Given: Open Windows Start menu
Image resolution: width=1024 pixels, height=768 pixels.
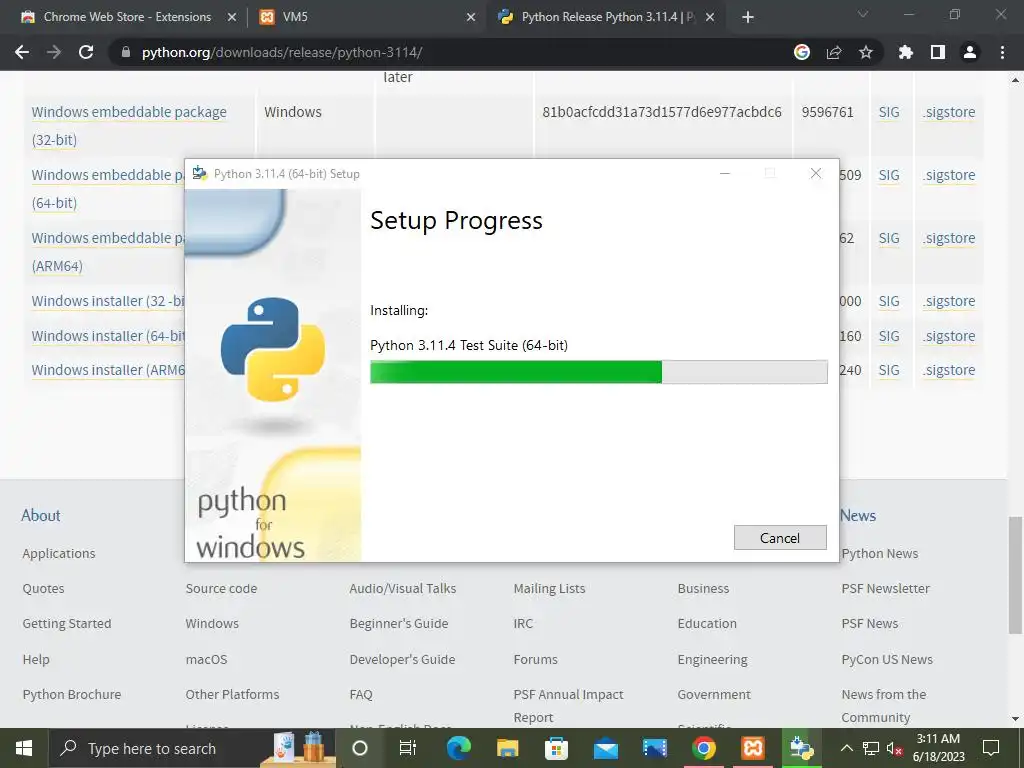Looking at the screenshot, I should [x=24, y=748].
